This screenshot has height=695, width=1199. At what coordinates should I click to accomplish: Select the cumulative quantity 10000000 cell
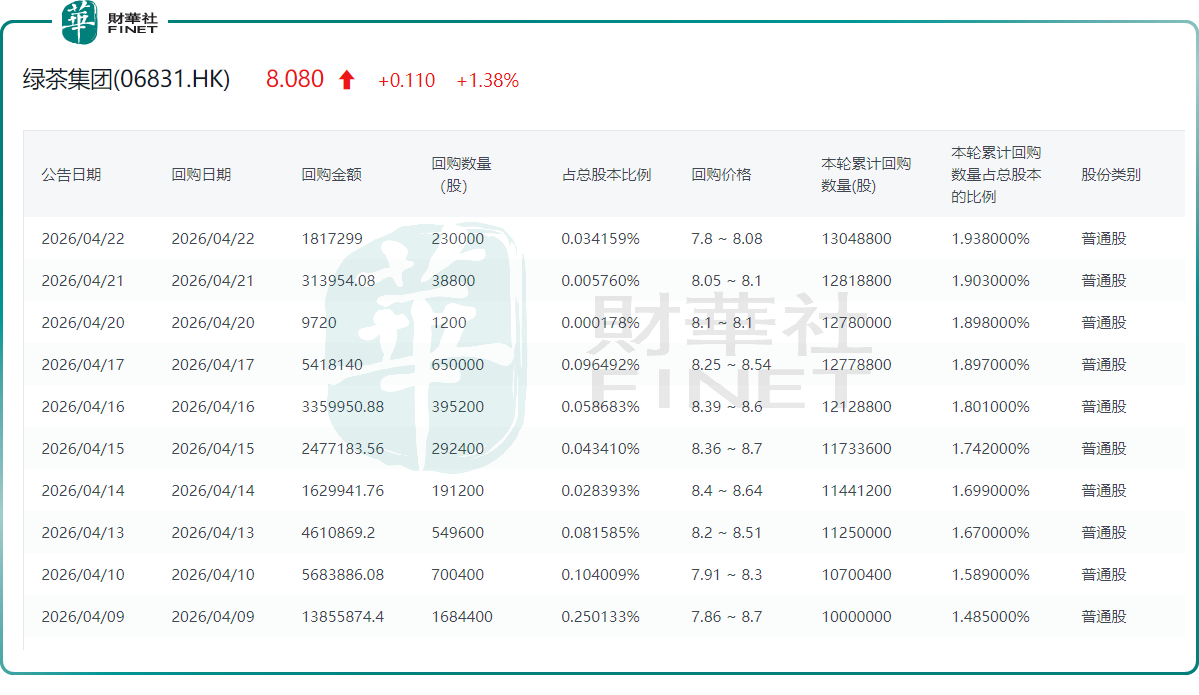(856, 617)
